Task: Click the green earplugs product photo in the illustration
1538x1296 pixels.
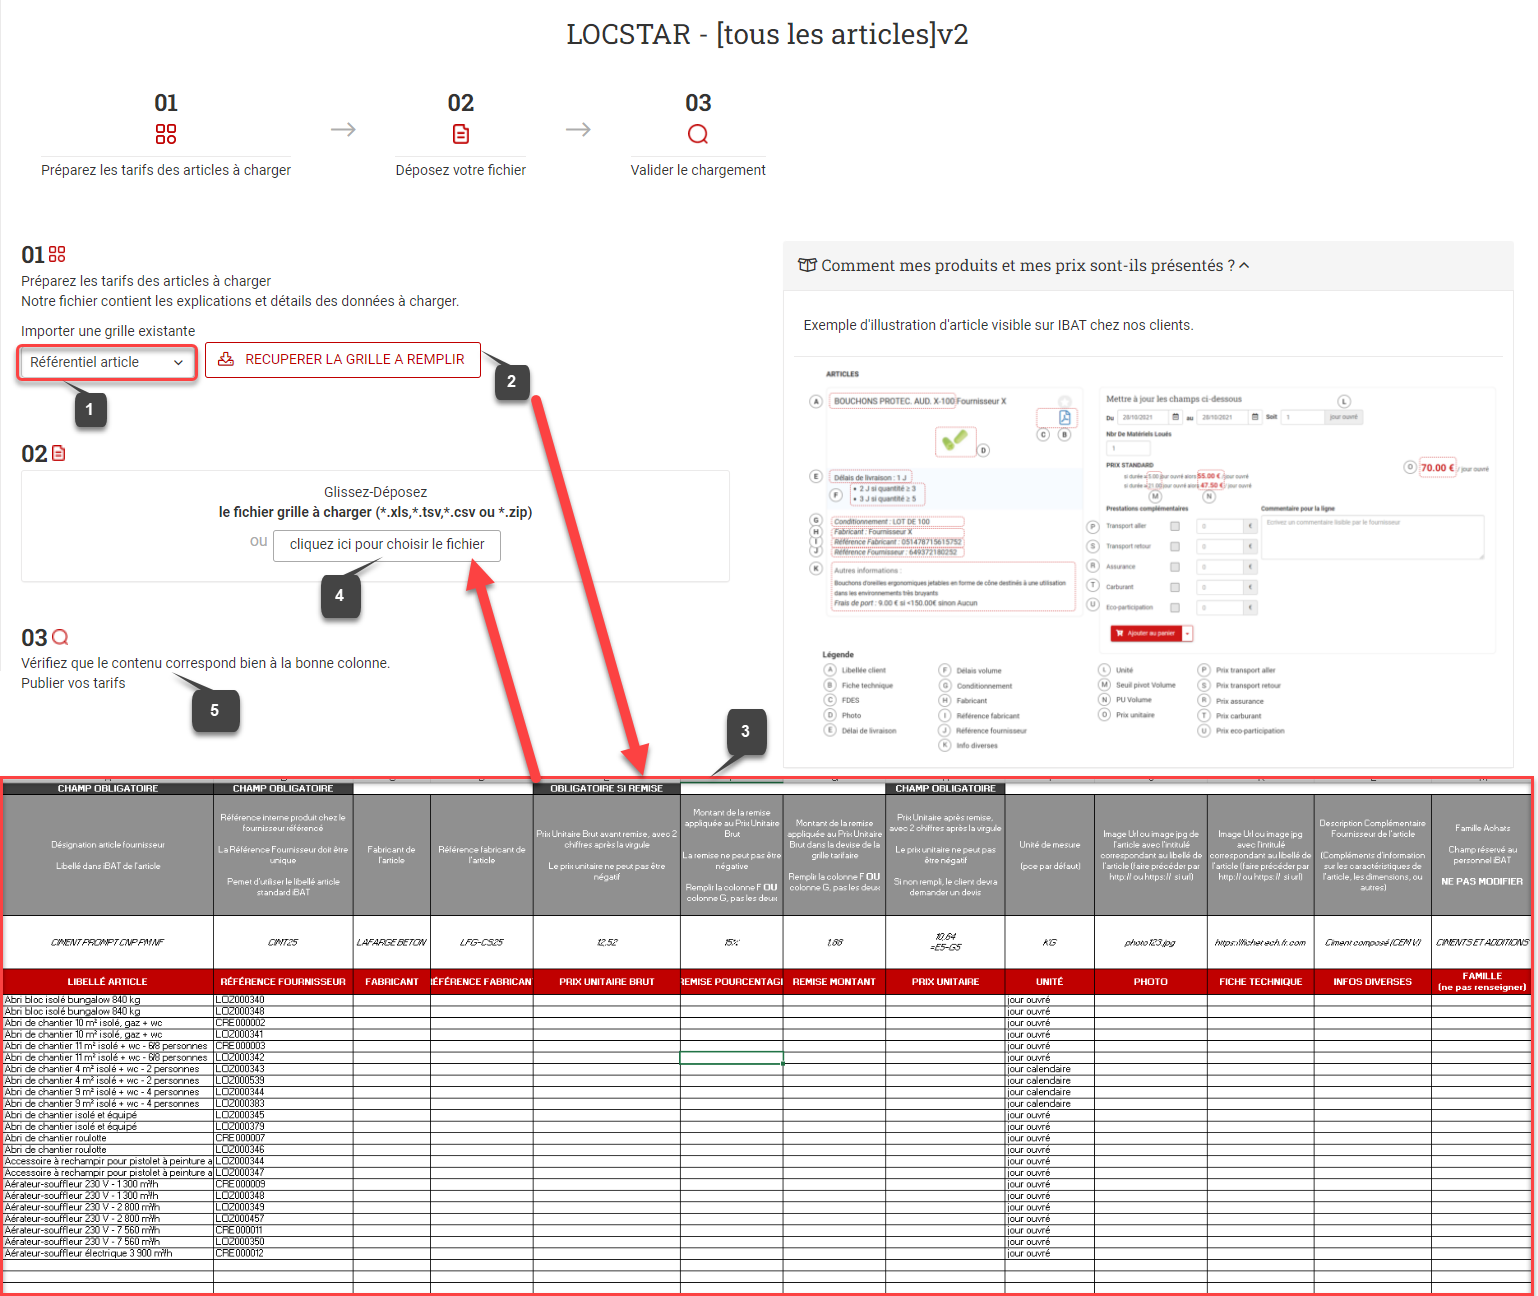Action: (x=955, y=440)
